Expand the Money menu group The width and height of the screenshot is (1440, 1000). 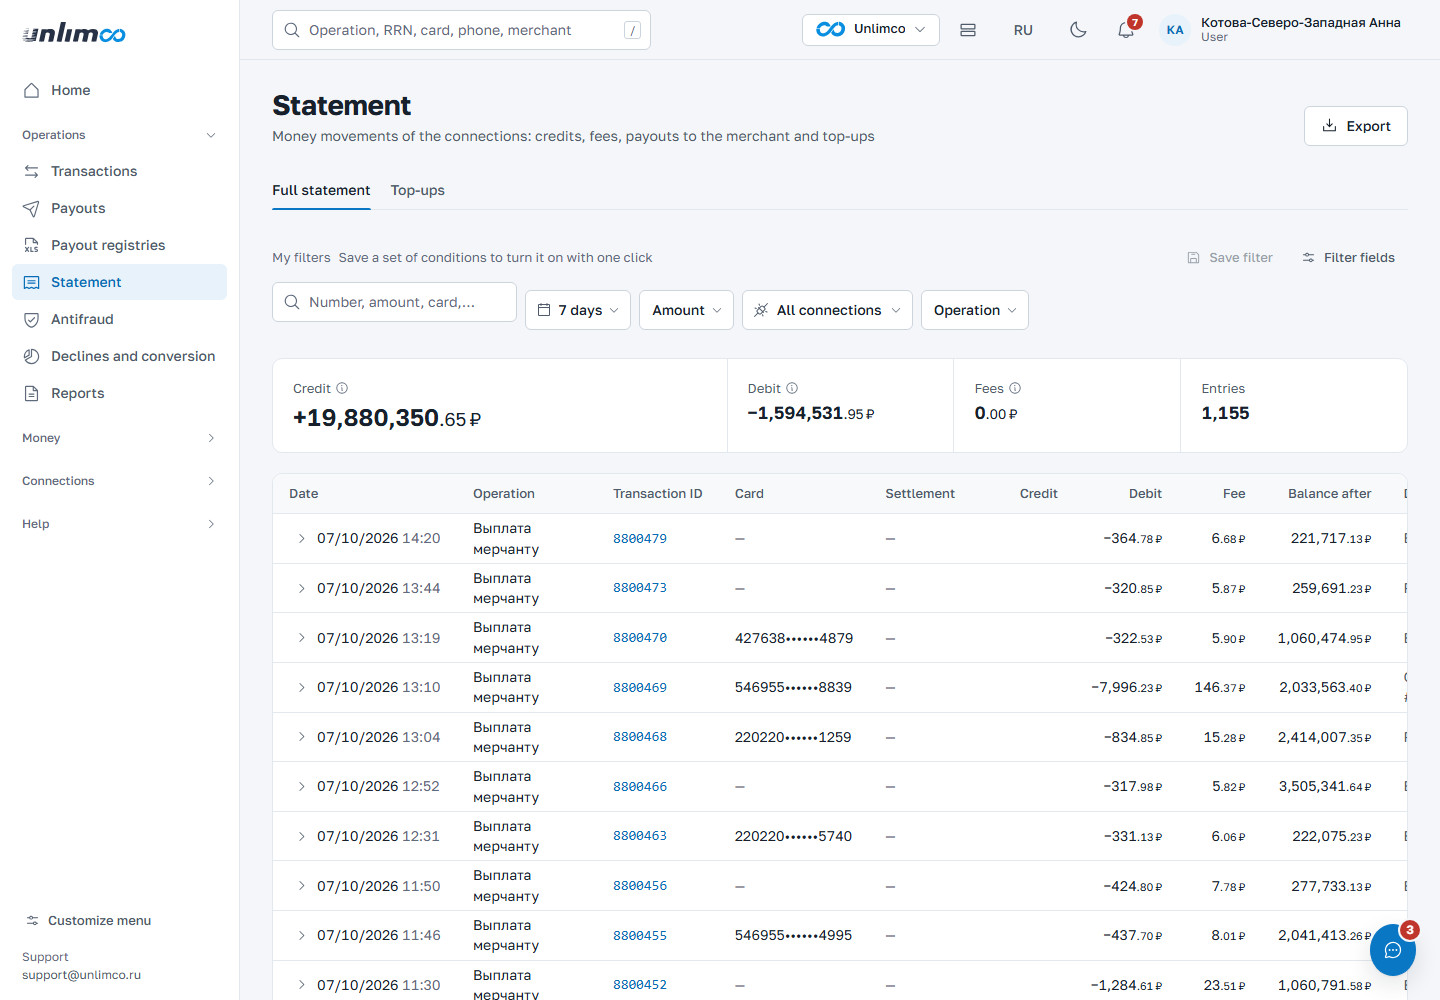tap(119, 438)
